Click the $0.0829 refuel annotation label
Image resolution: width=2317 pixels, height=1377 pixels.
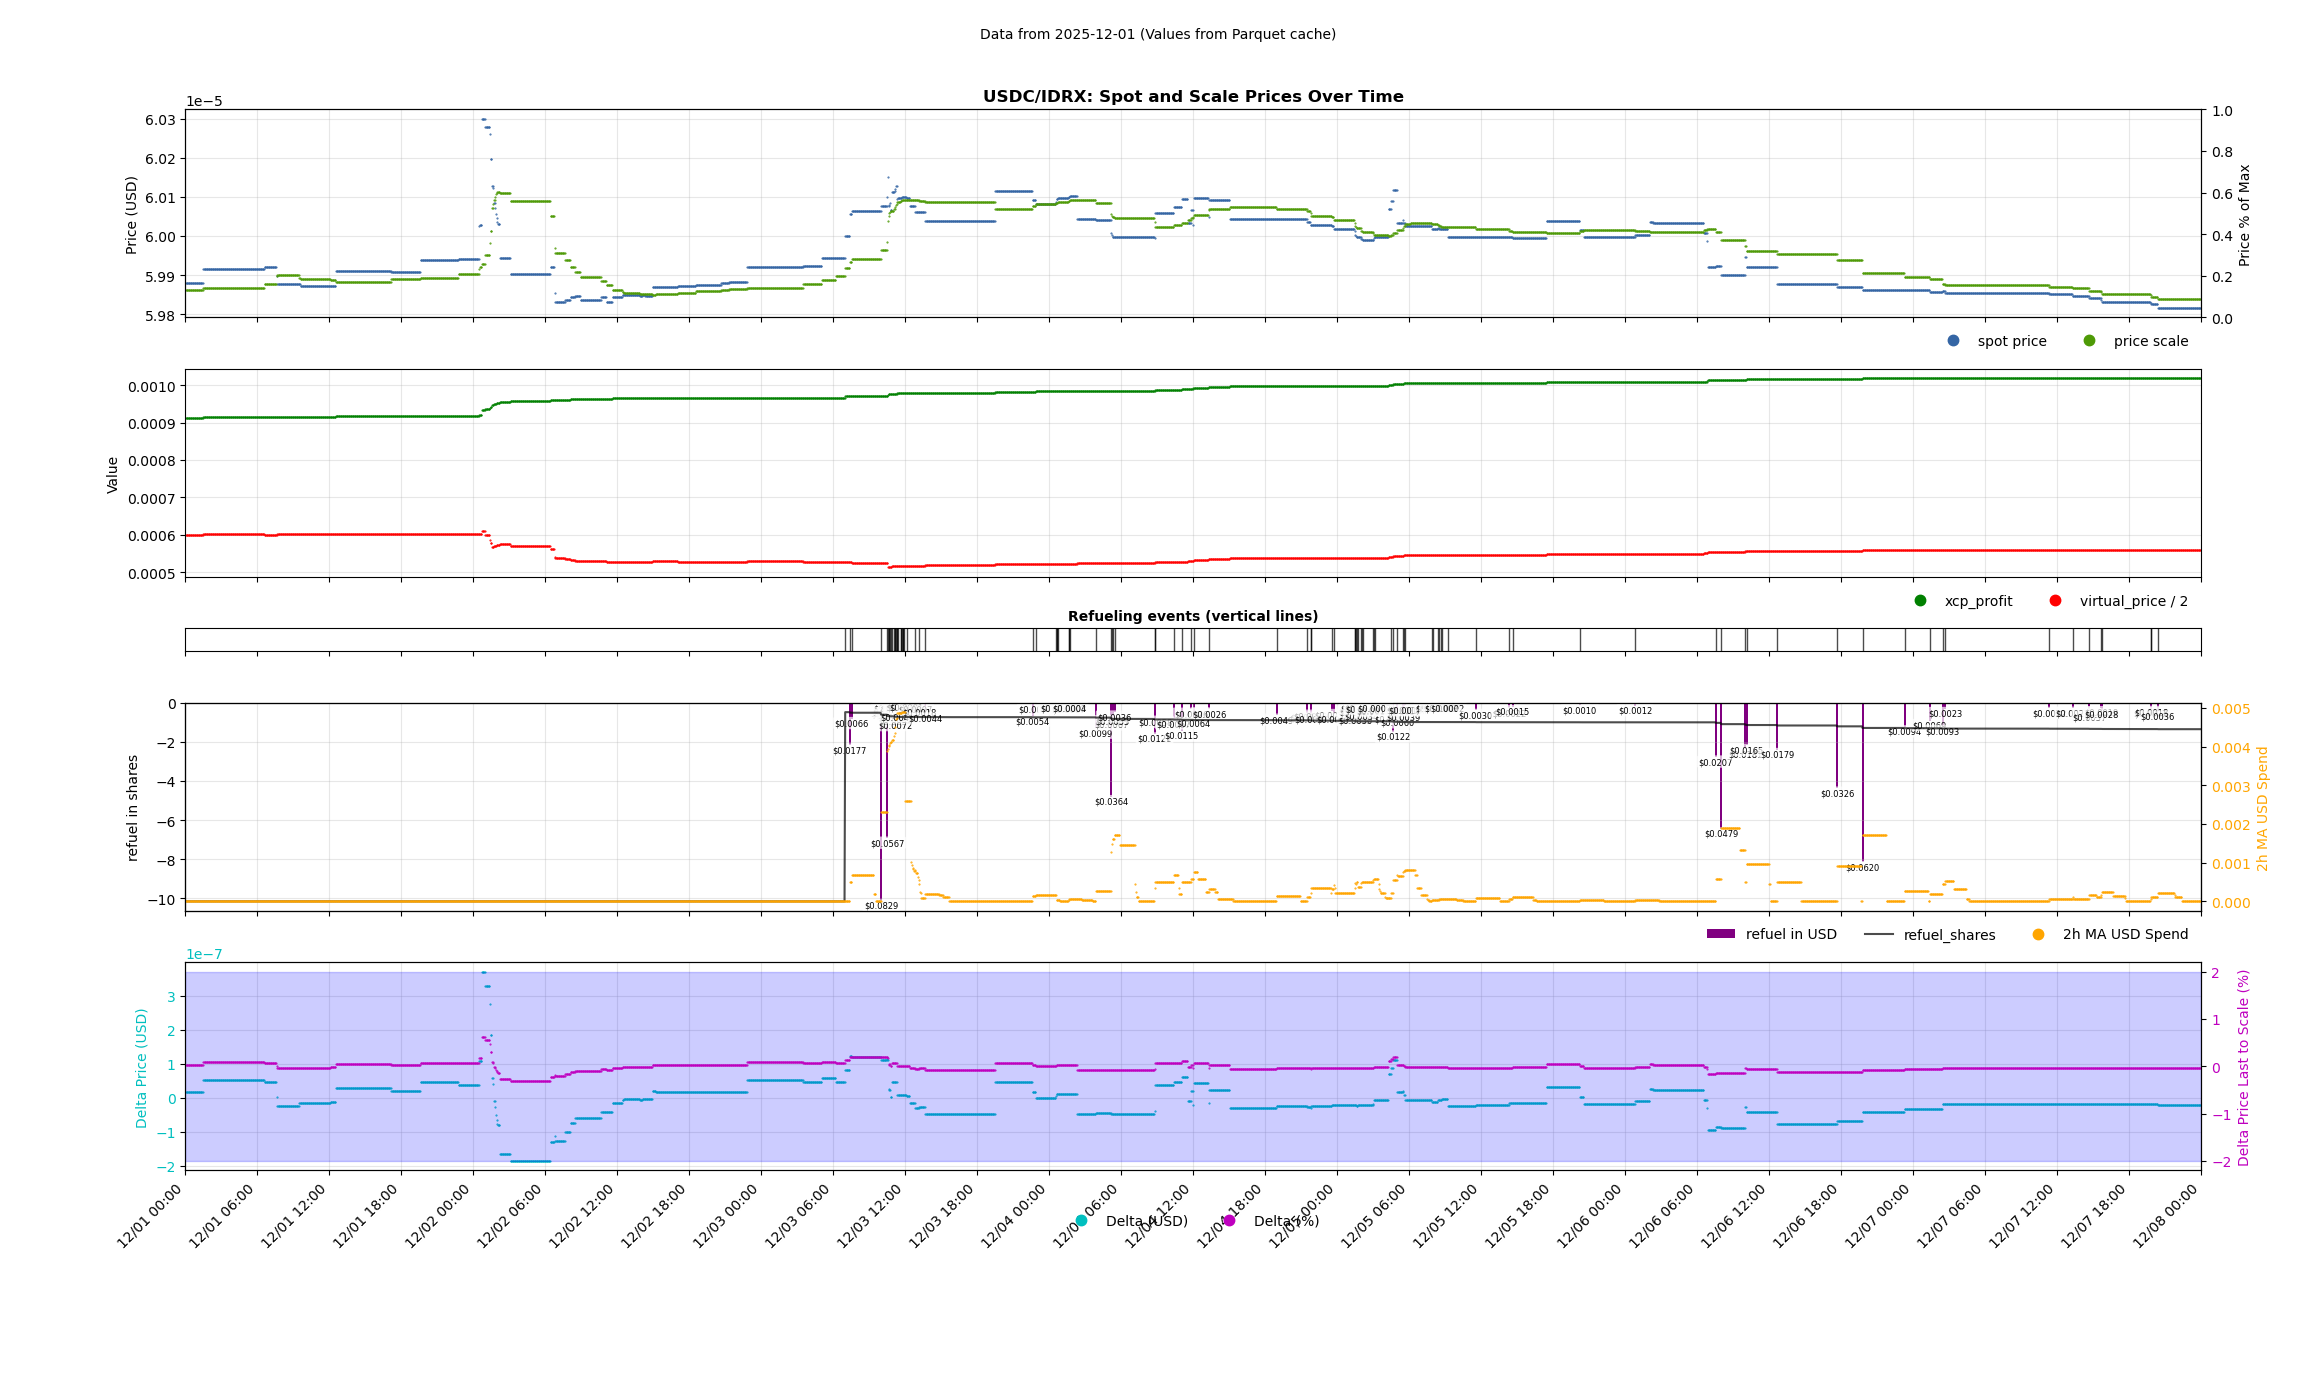pos(881,906)
